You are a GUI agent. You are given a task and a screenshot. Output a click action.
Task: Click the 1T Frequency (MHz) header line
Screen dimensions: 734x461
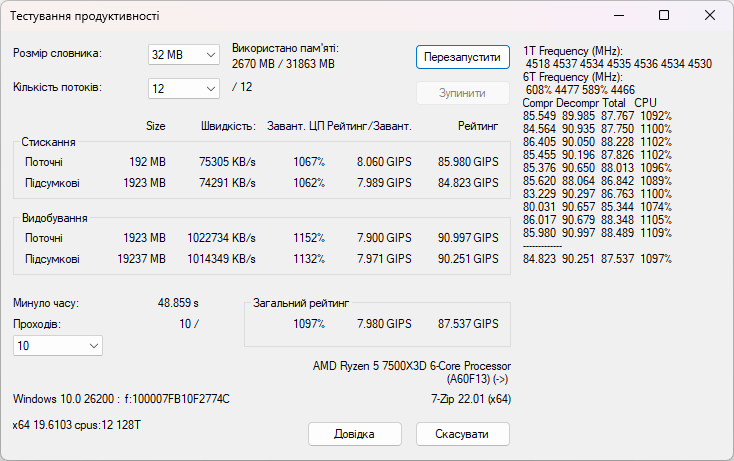click(573, 51)
